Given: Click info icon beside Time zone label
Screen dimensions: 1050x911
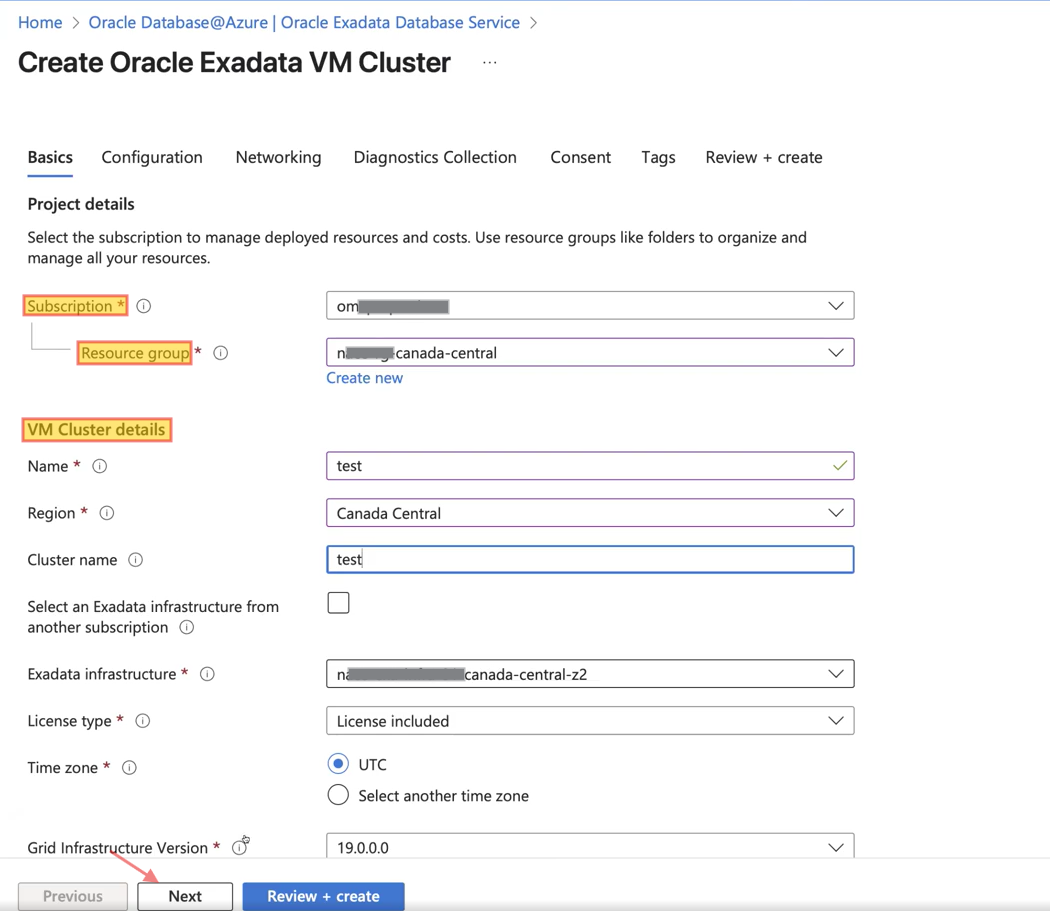Looking at the screenshot, I should (x=129, y=768).
